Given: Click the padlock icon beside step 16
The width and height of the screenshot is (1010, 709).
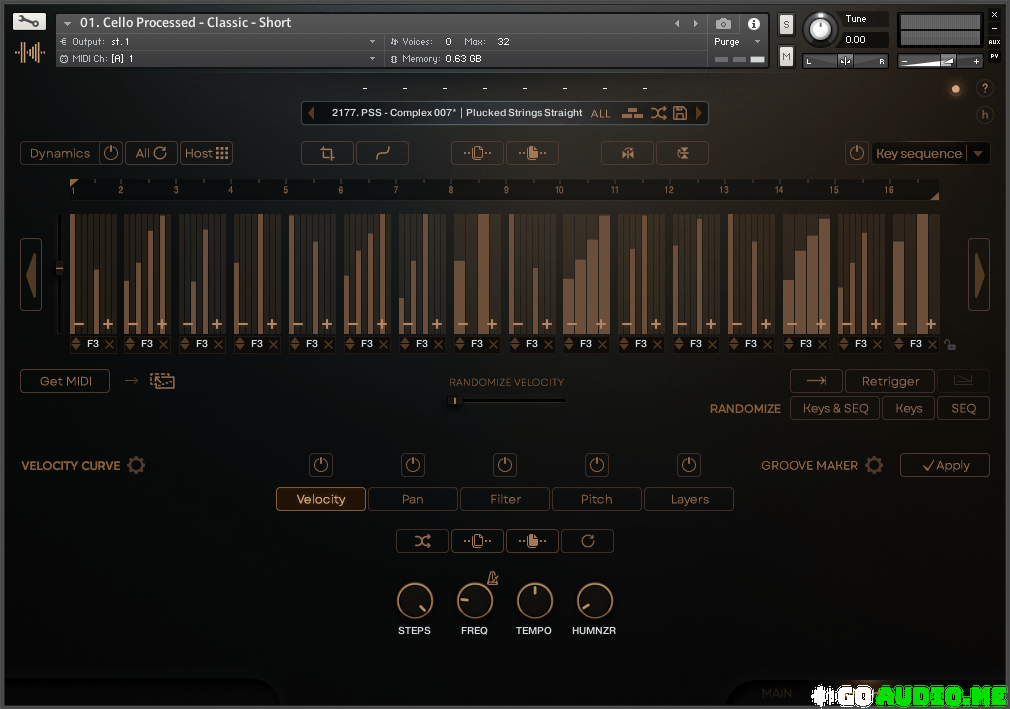Looking at the screenshot, I should pyautogui.click(x=950, y=345).
